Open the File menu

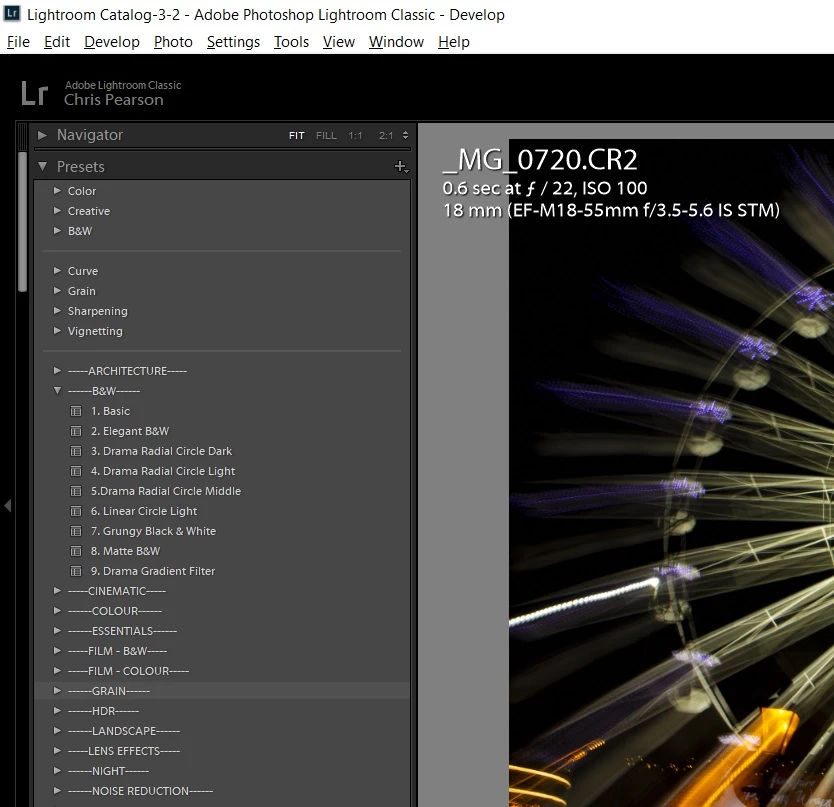click(x=18, y=41)
